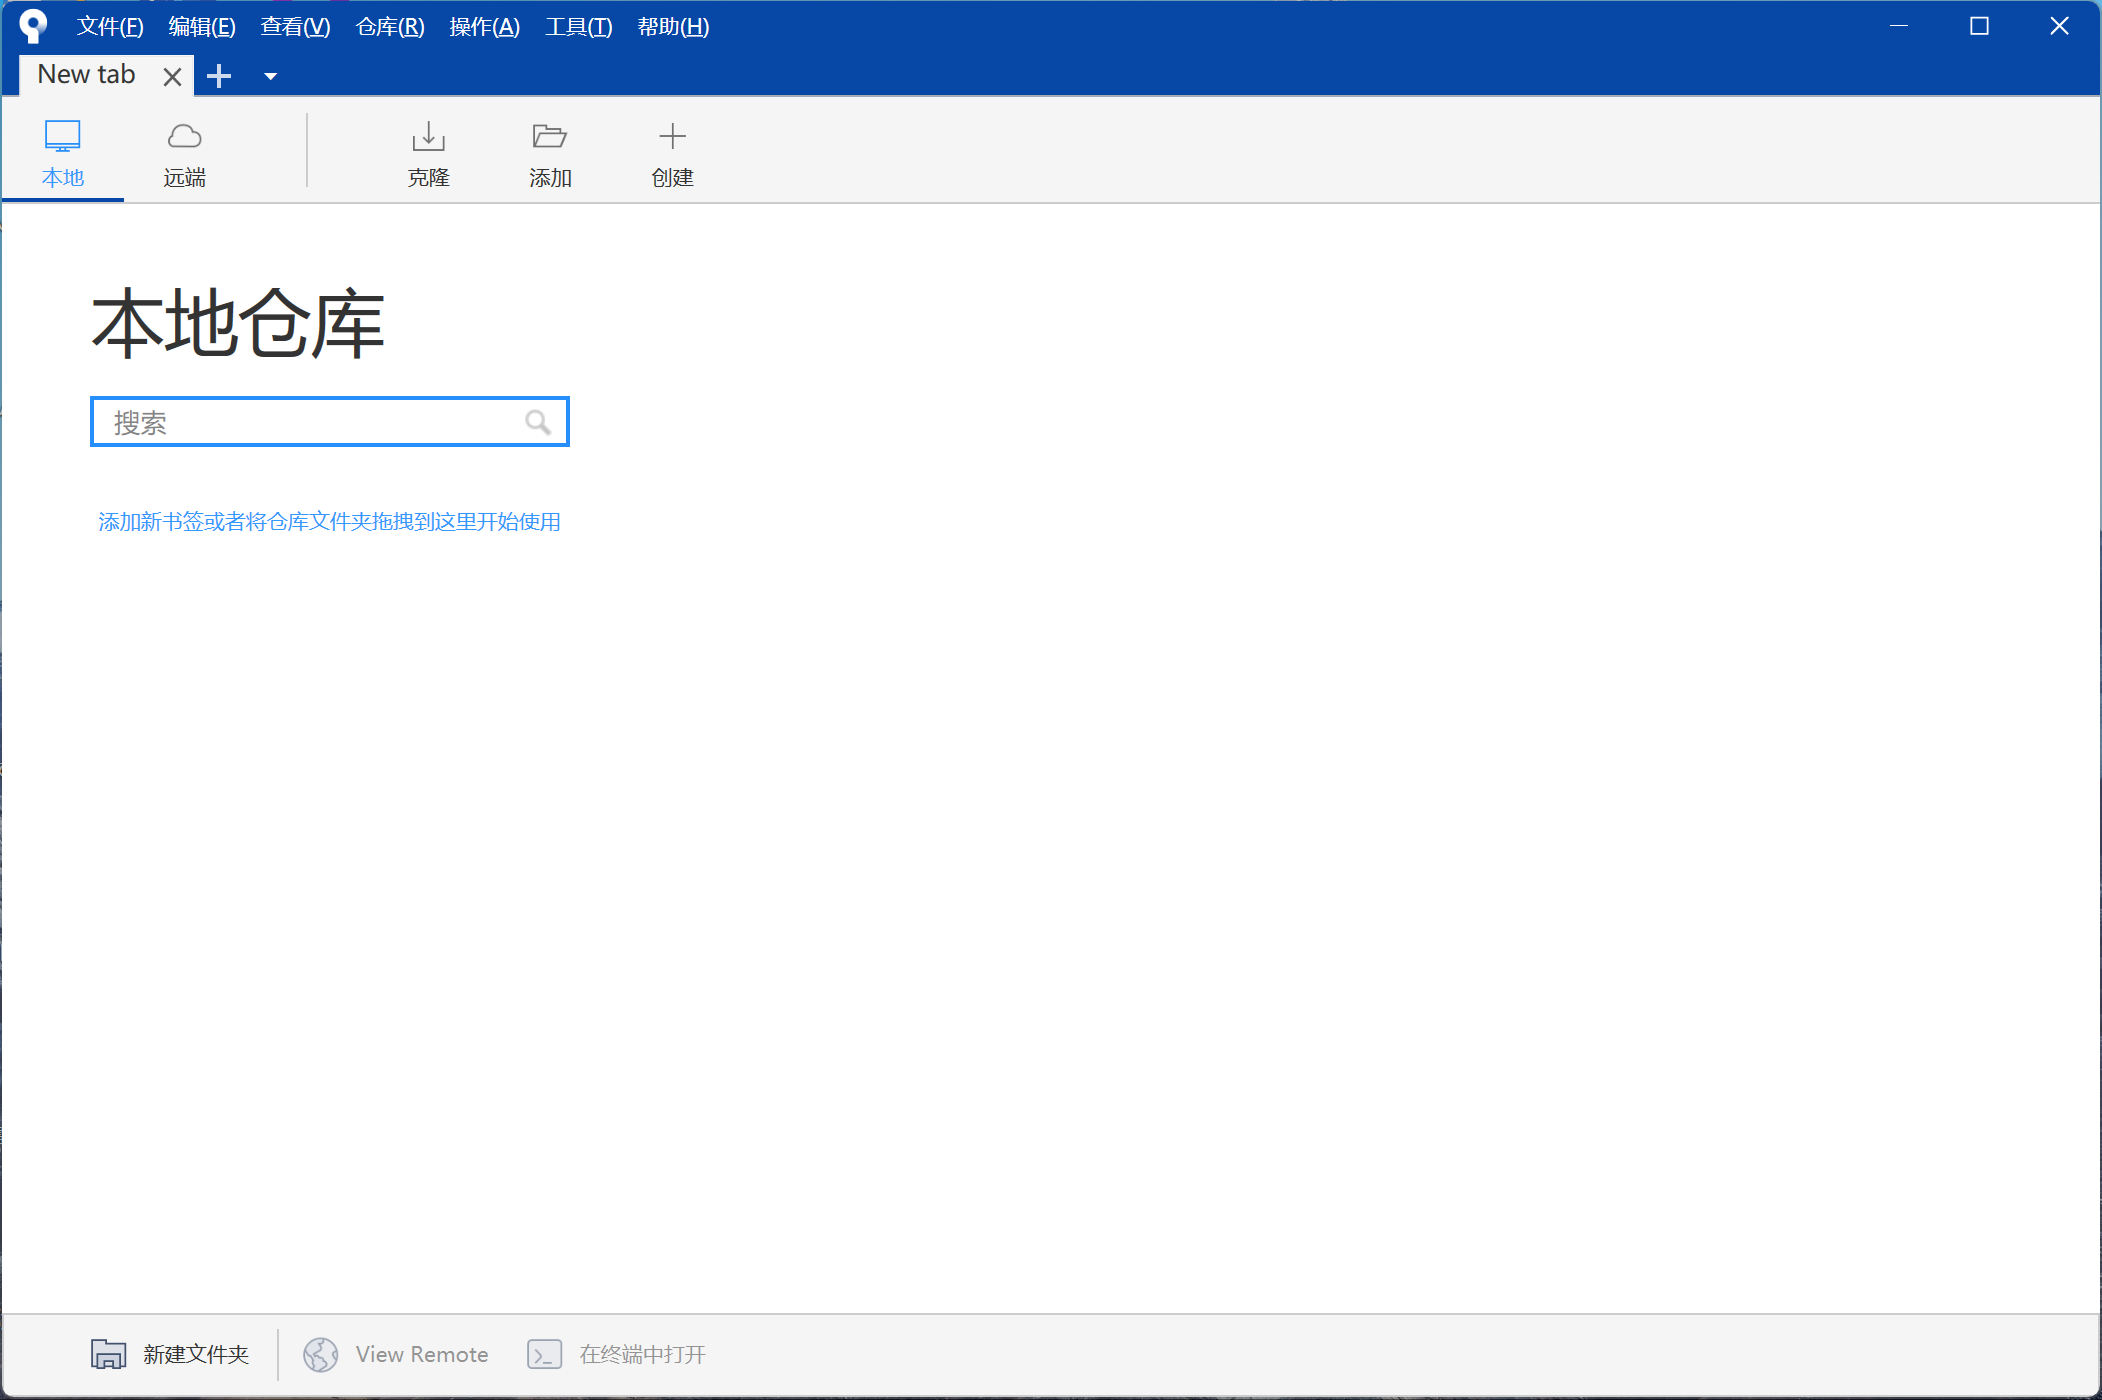Click the View Remote globe icon
The height and width of the screenshot is (1400, 2102).
tap(320, 1355)
